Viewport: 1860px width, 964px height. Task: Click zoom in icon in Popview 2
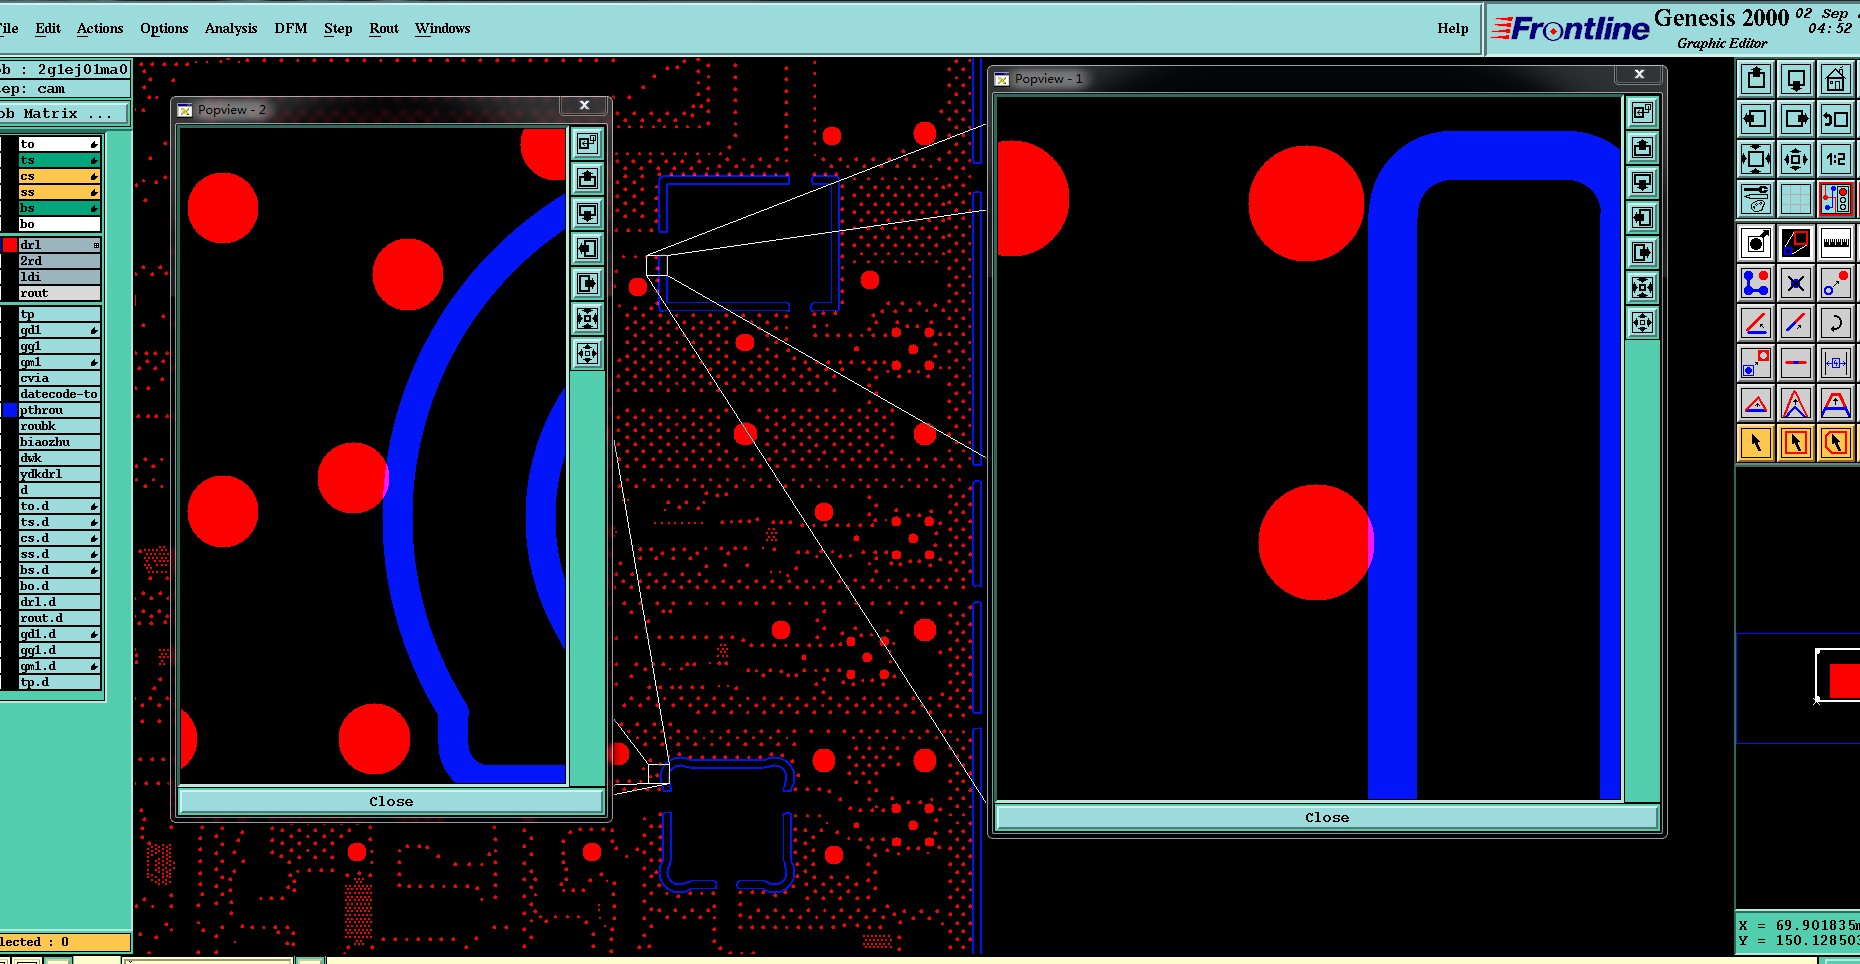click(588, 319)
